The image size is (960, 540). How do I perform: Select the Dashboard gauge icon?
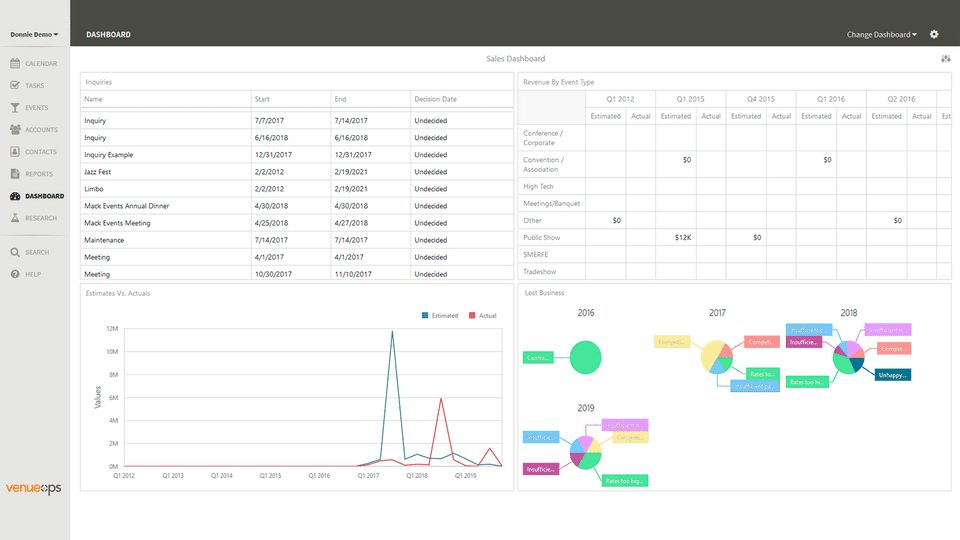pos(15,196)
